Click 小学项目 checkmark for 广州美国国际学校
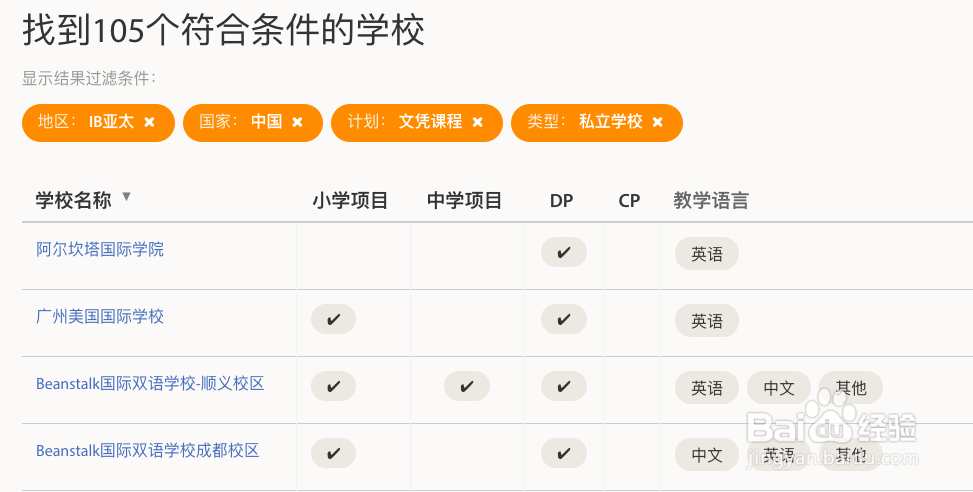This screenshot has height=492, width=973. tap(333, 320)
